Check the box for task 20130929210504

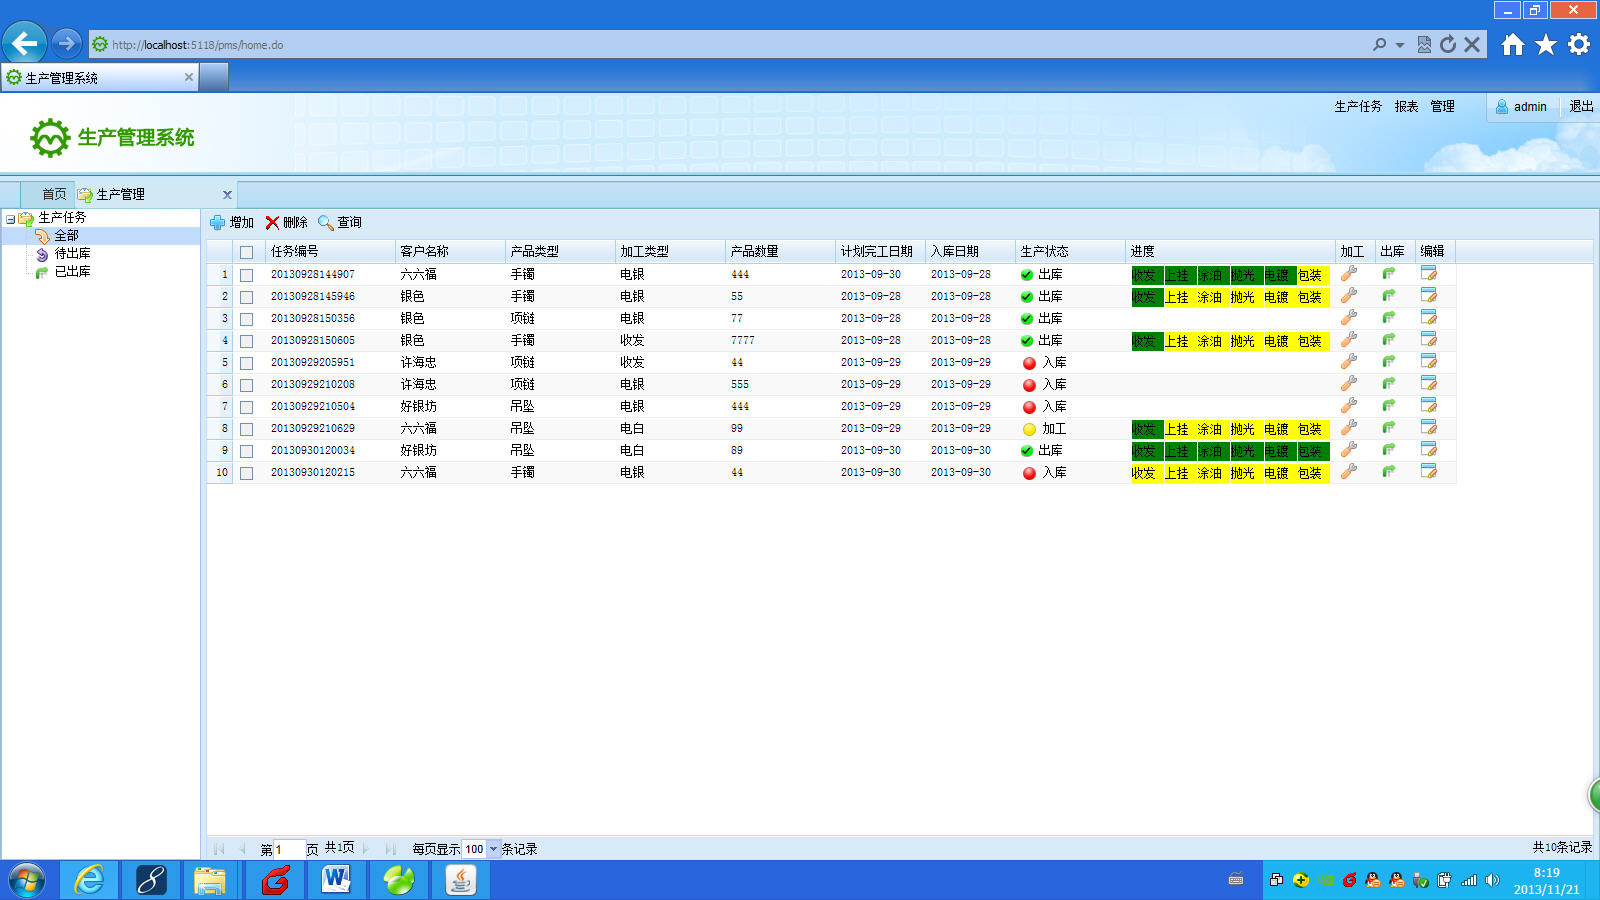click(x=246, y=407)
